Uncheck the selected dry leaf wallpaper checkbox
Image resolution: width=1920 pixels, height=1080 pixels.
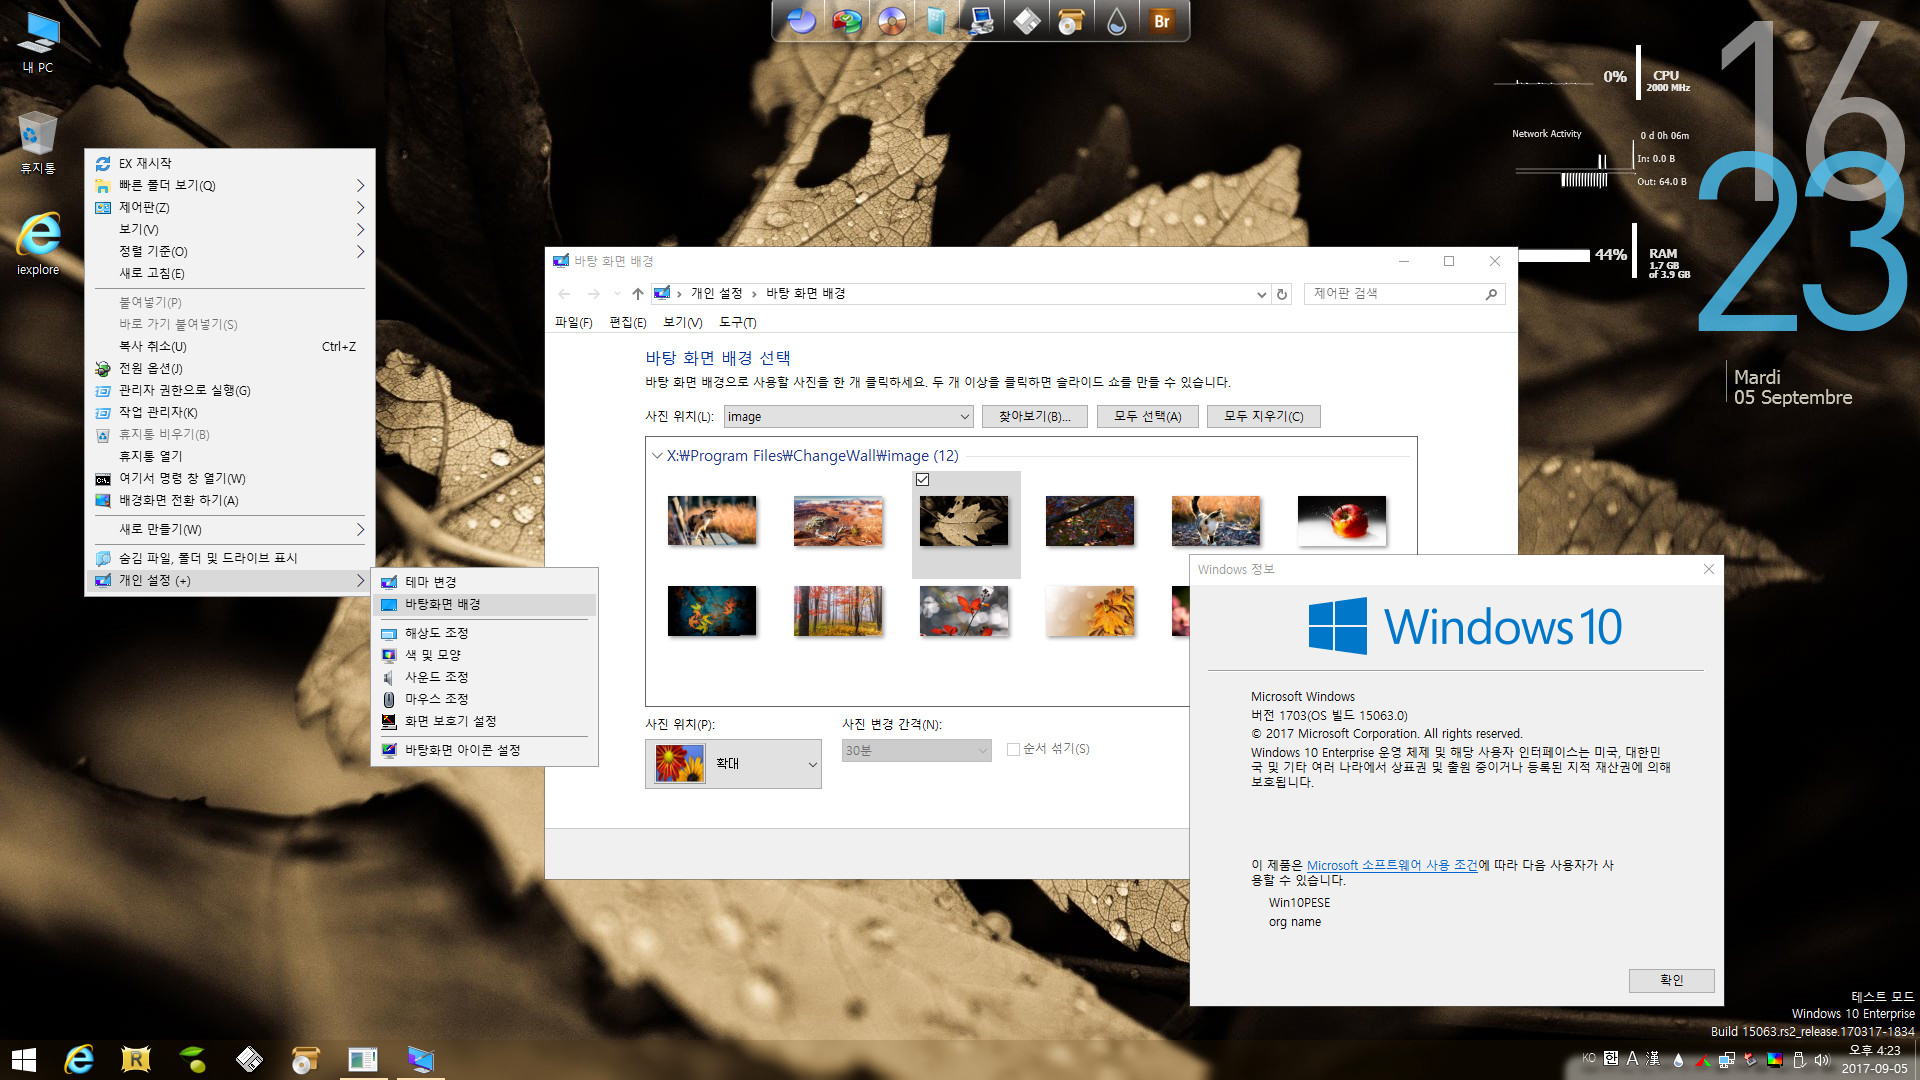click(x=922, y=480)
